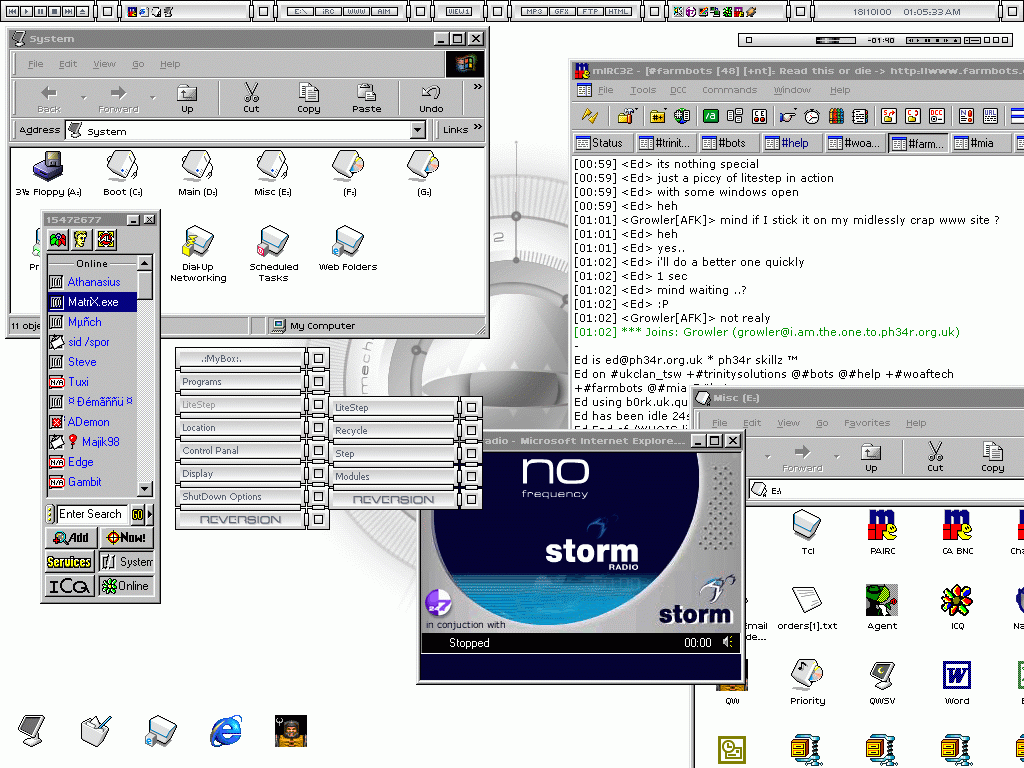Open the mIRC Commands menu
The height and width of the screenshot is (768, 1024).
[729, 90]
